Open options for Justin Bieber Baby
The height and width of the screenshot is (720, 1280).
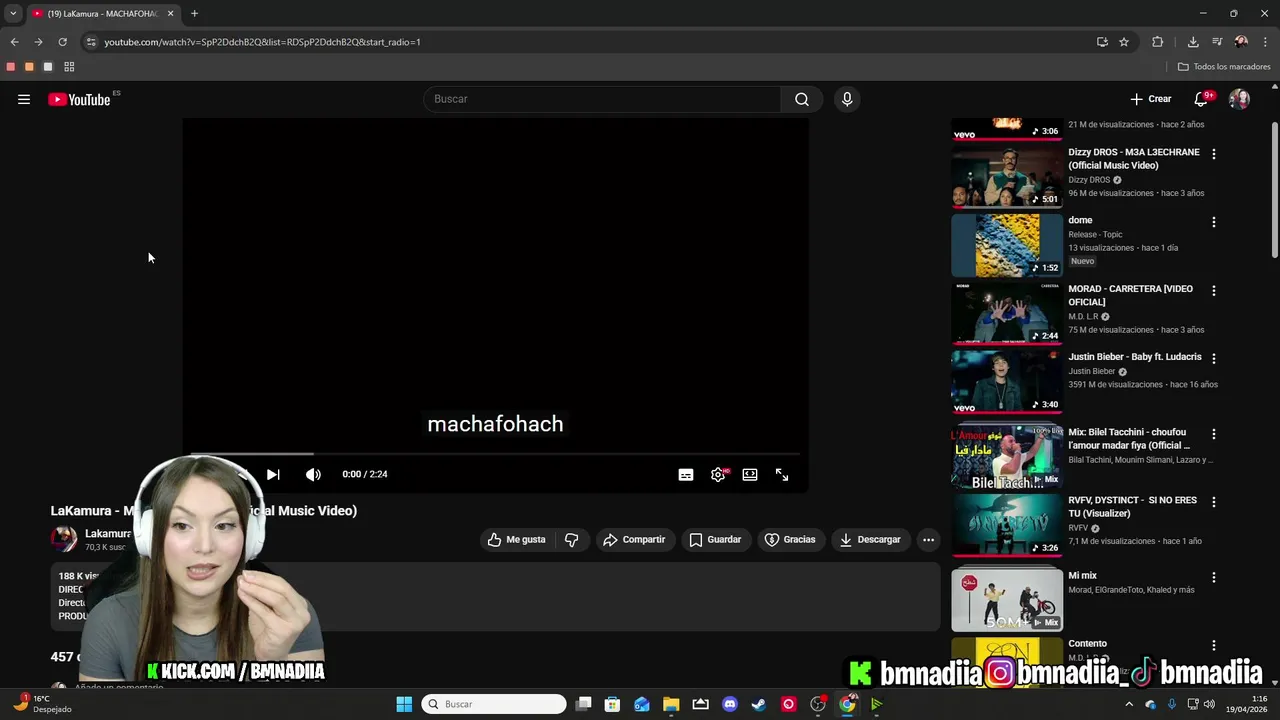point(1214,358)
